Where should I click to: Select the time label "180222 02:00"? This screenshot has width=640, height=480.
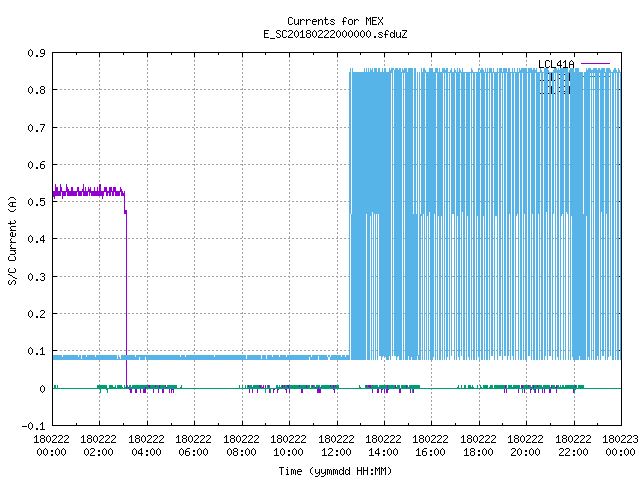[x=98, y=445]
